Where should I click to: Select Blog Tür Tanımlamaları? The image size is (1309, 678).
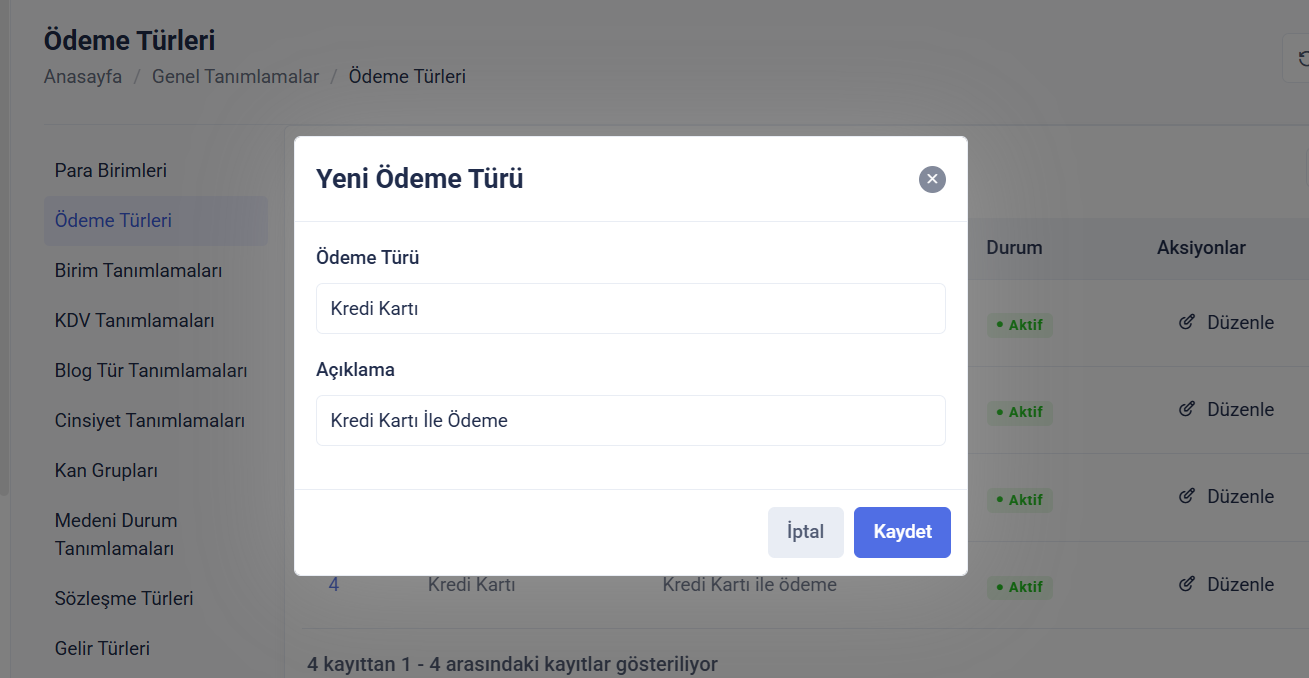[151, 371]
